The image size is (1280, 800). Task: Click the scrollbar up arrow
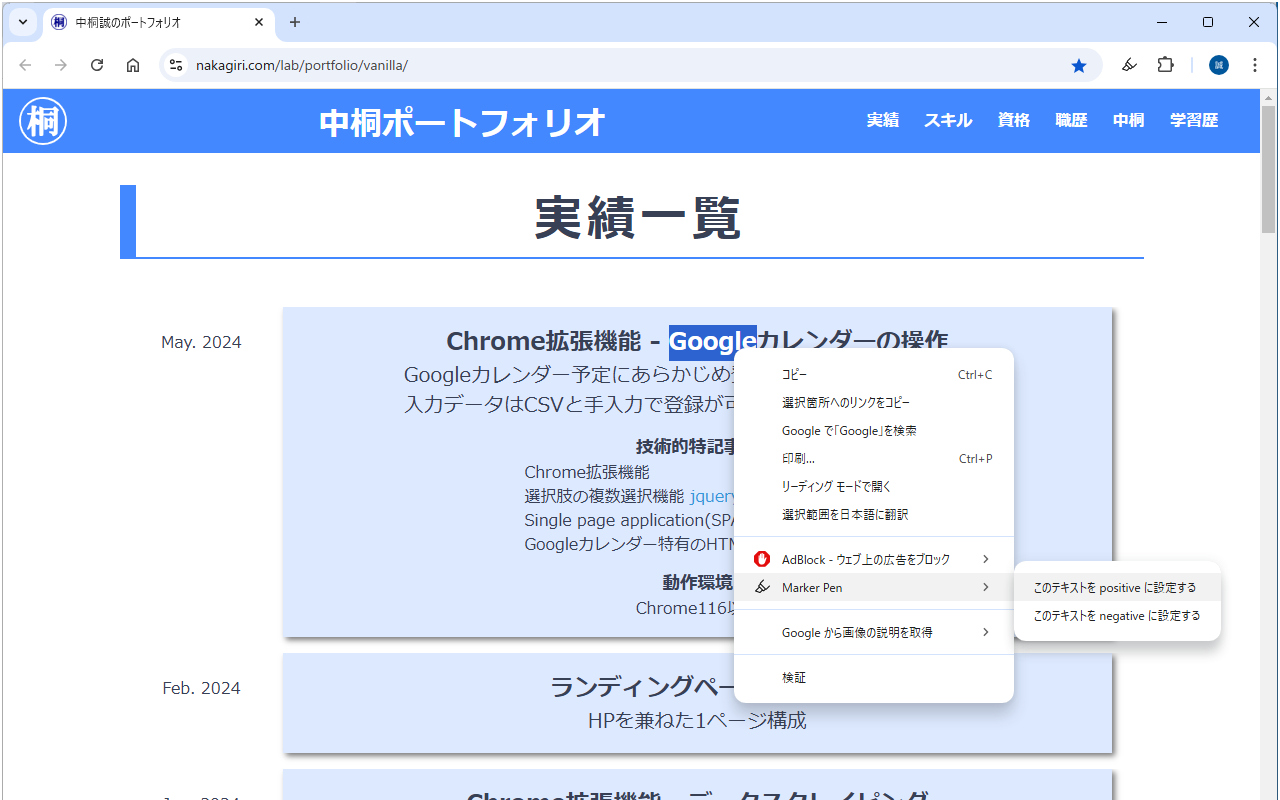(x=1269, y=96)
